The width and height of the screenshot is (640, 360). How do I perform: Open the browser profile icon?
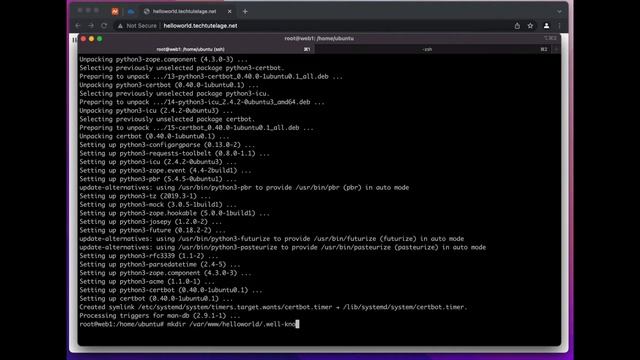[546, 26]
